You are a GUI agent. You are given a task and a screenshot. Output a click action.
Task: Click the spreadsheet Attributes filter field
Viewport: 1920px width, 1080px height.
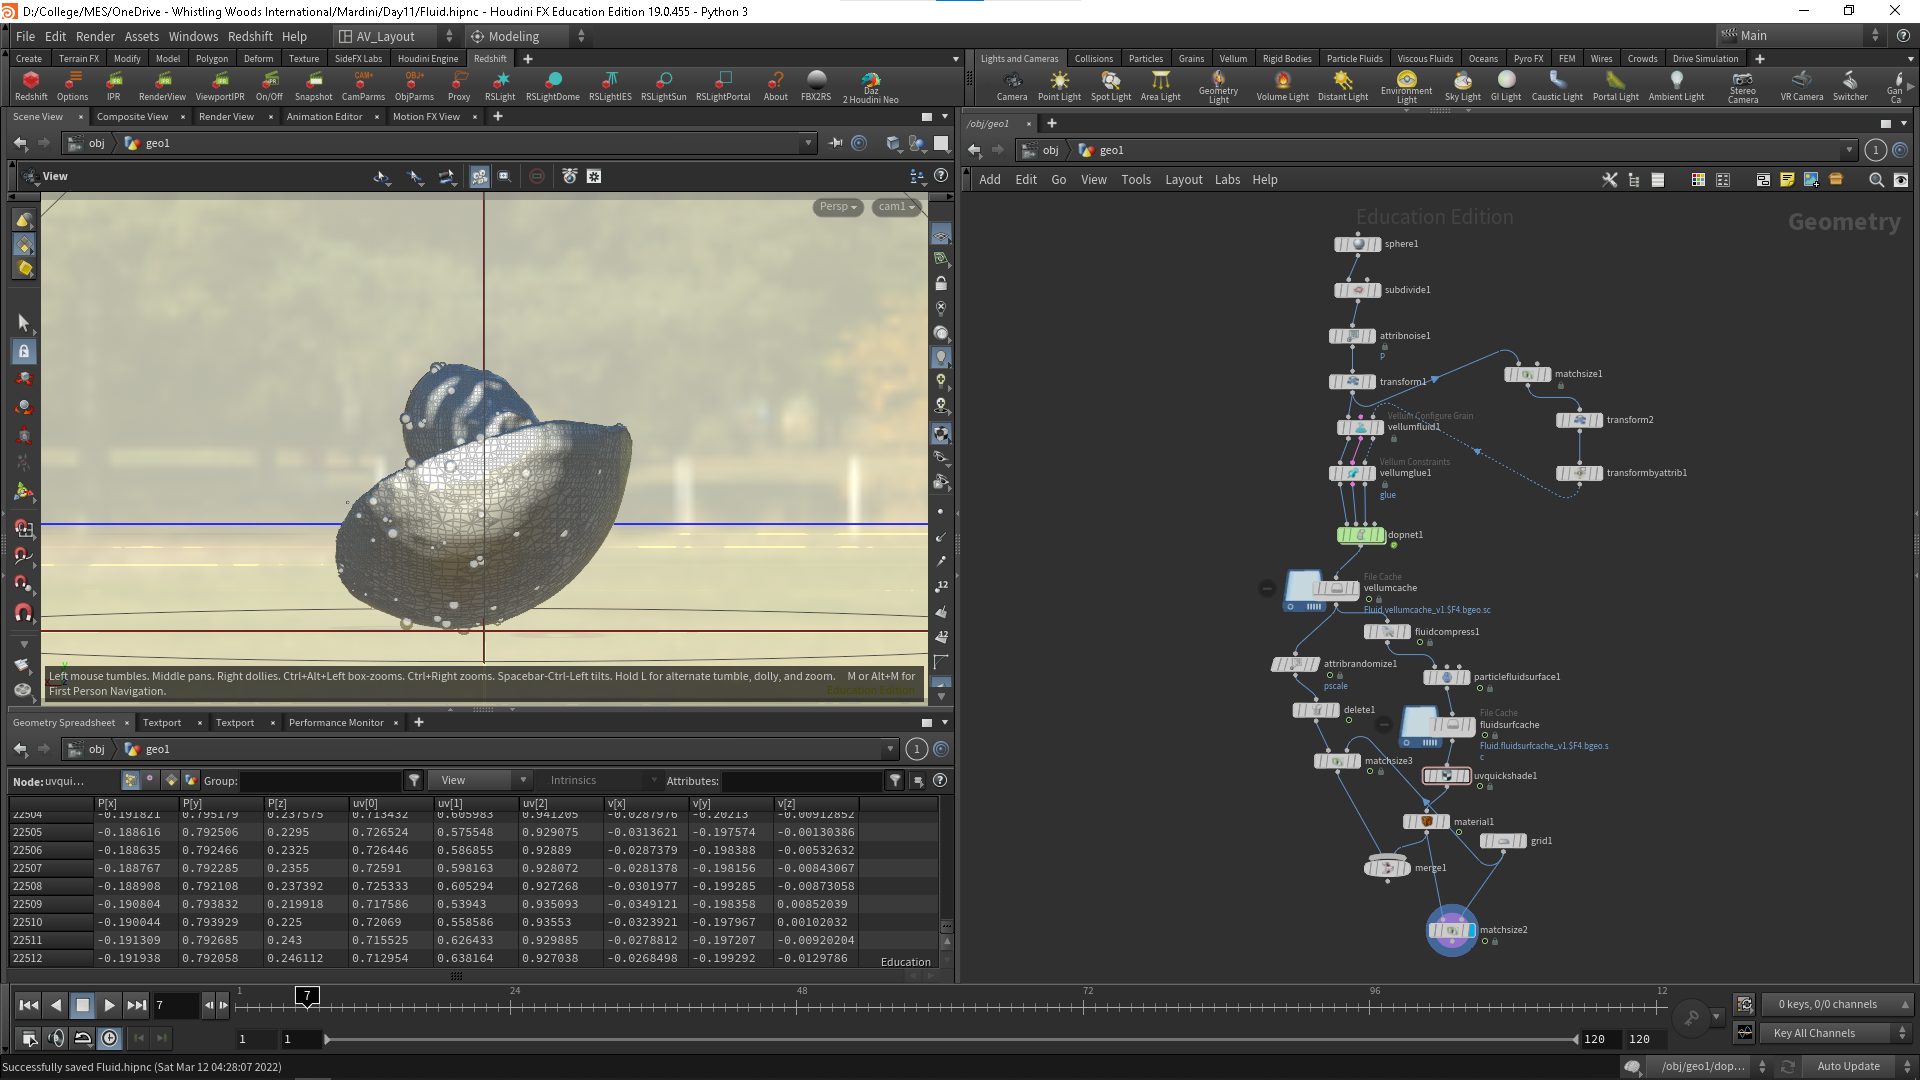pyautogui.click(x=802, y=780)
